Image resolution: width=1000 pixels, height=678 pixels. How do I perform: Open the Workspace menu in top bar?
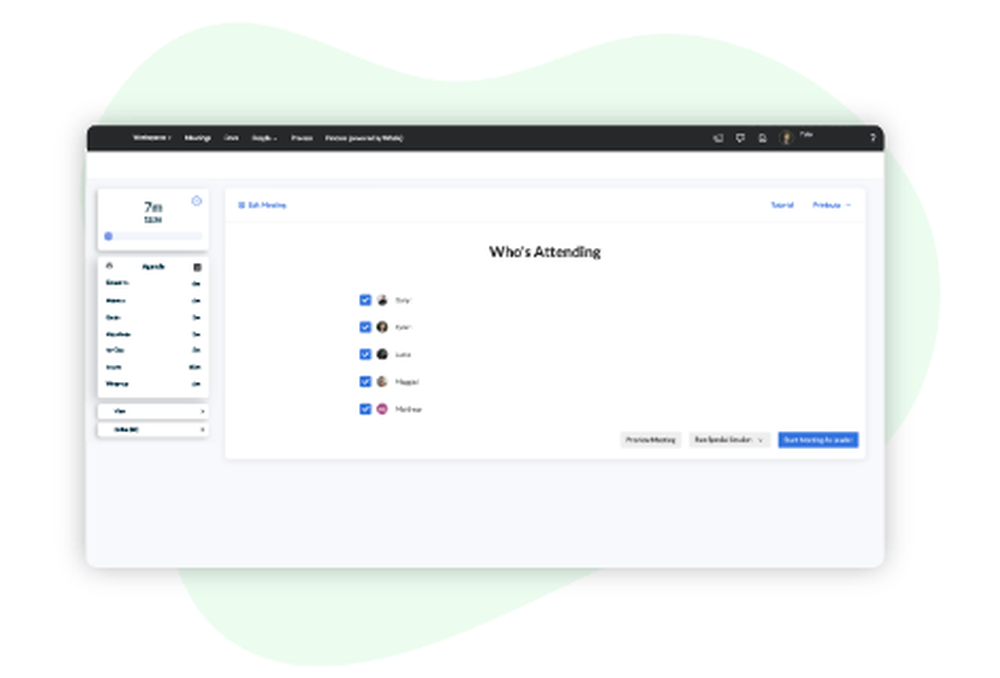[151, 138]
